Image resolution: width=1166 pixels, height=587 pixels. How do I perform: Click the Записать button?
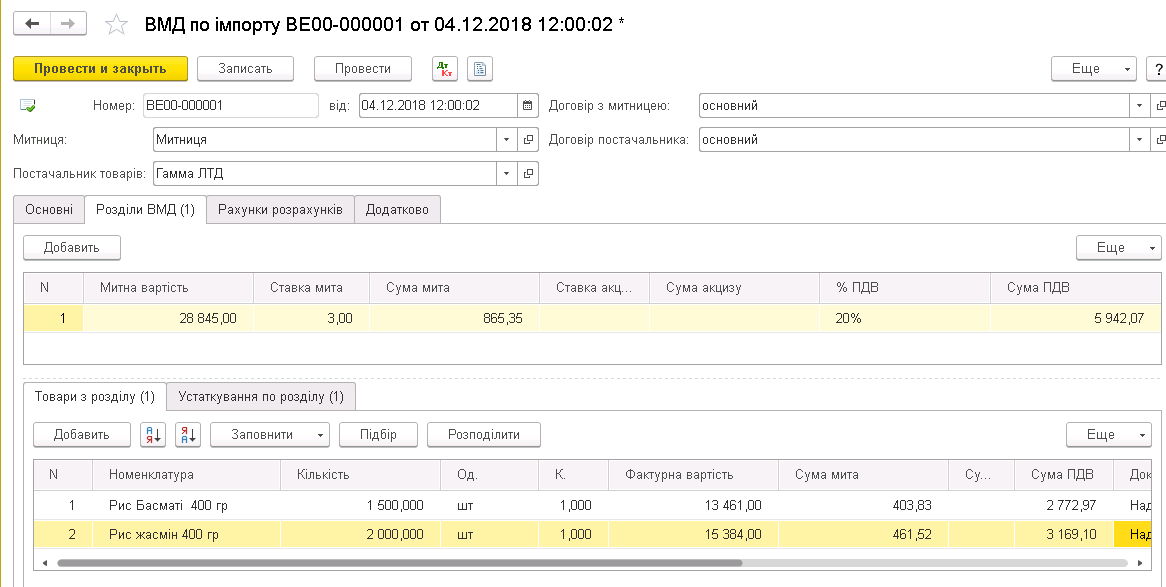tap(245, 68)
